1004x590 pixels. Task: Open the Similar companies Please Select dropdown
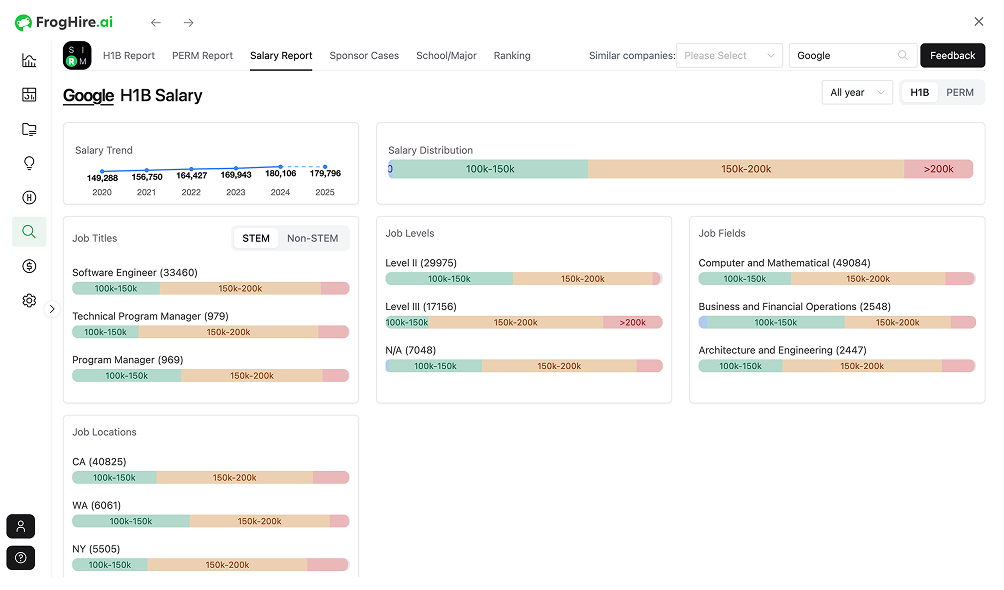tap(729, 56)
